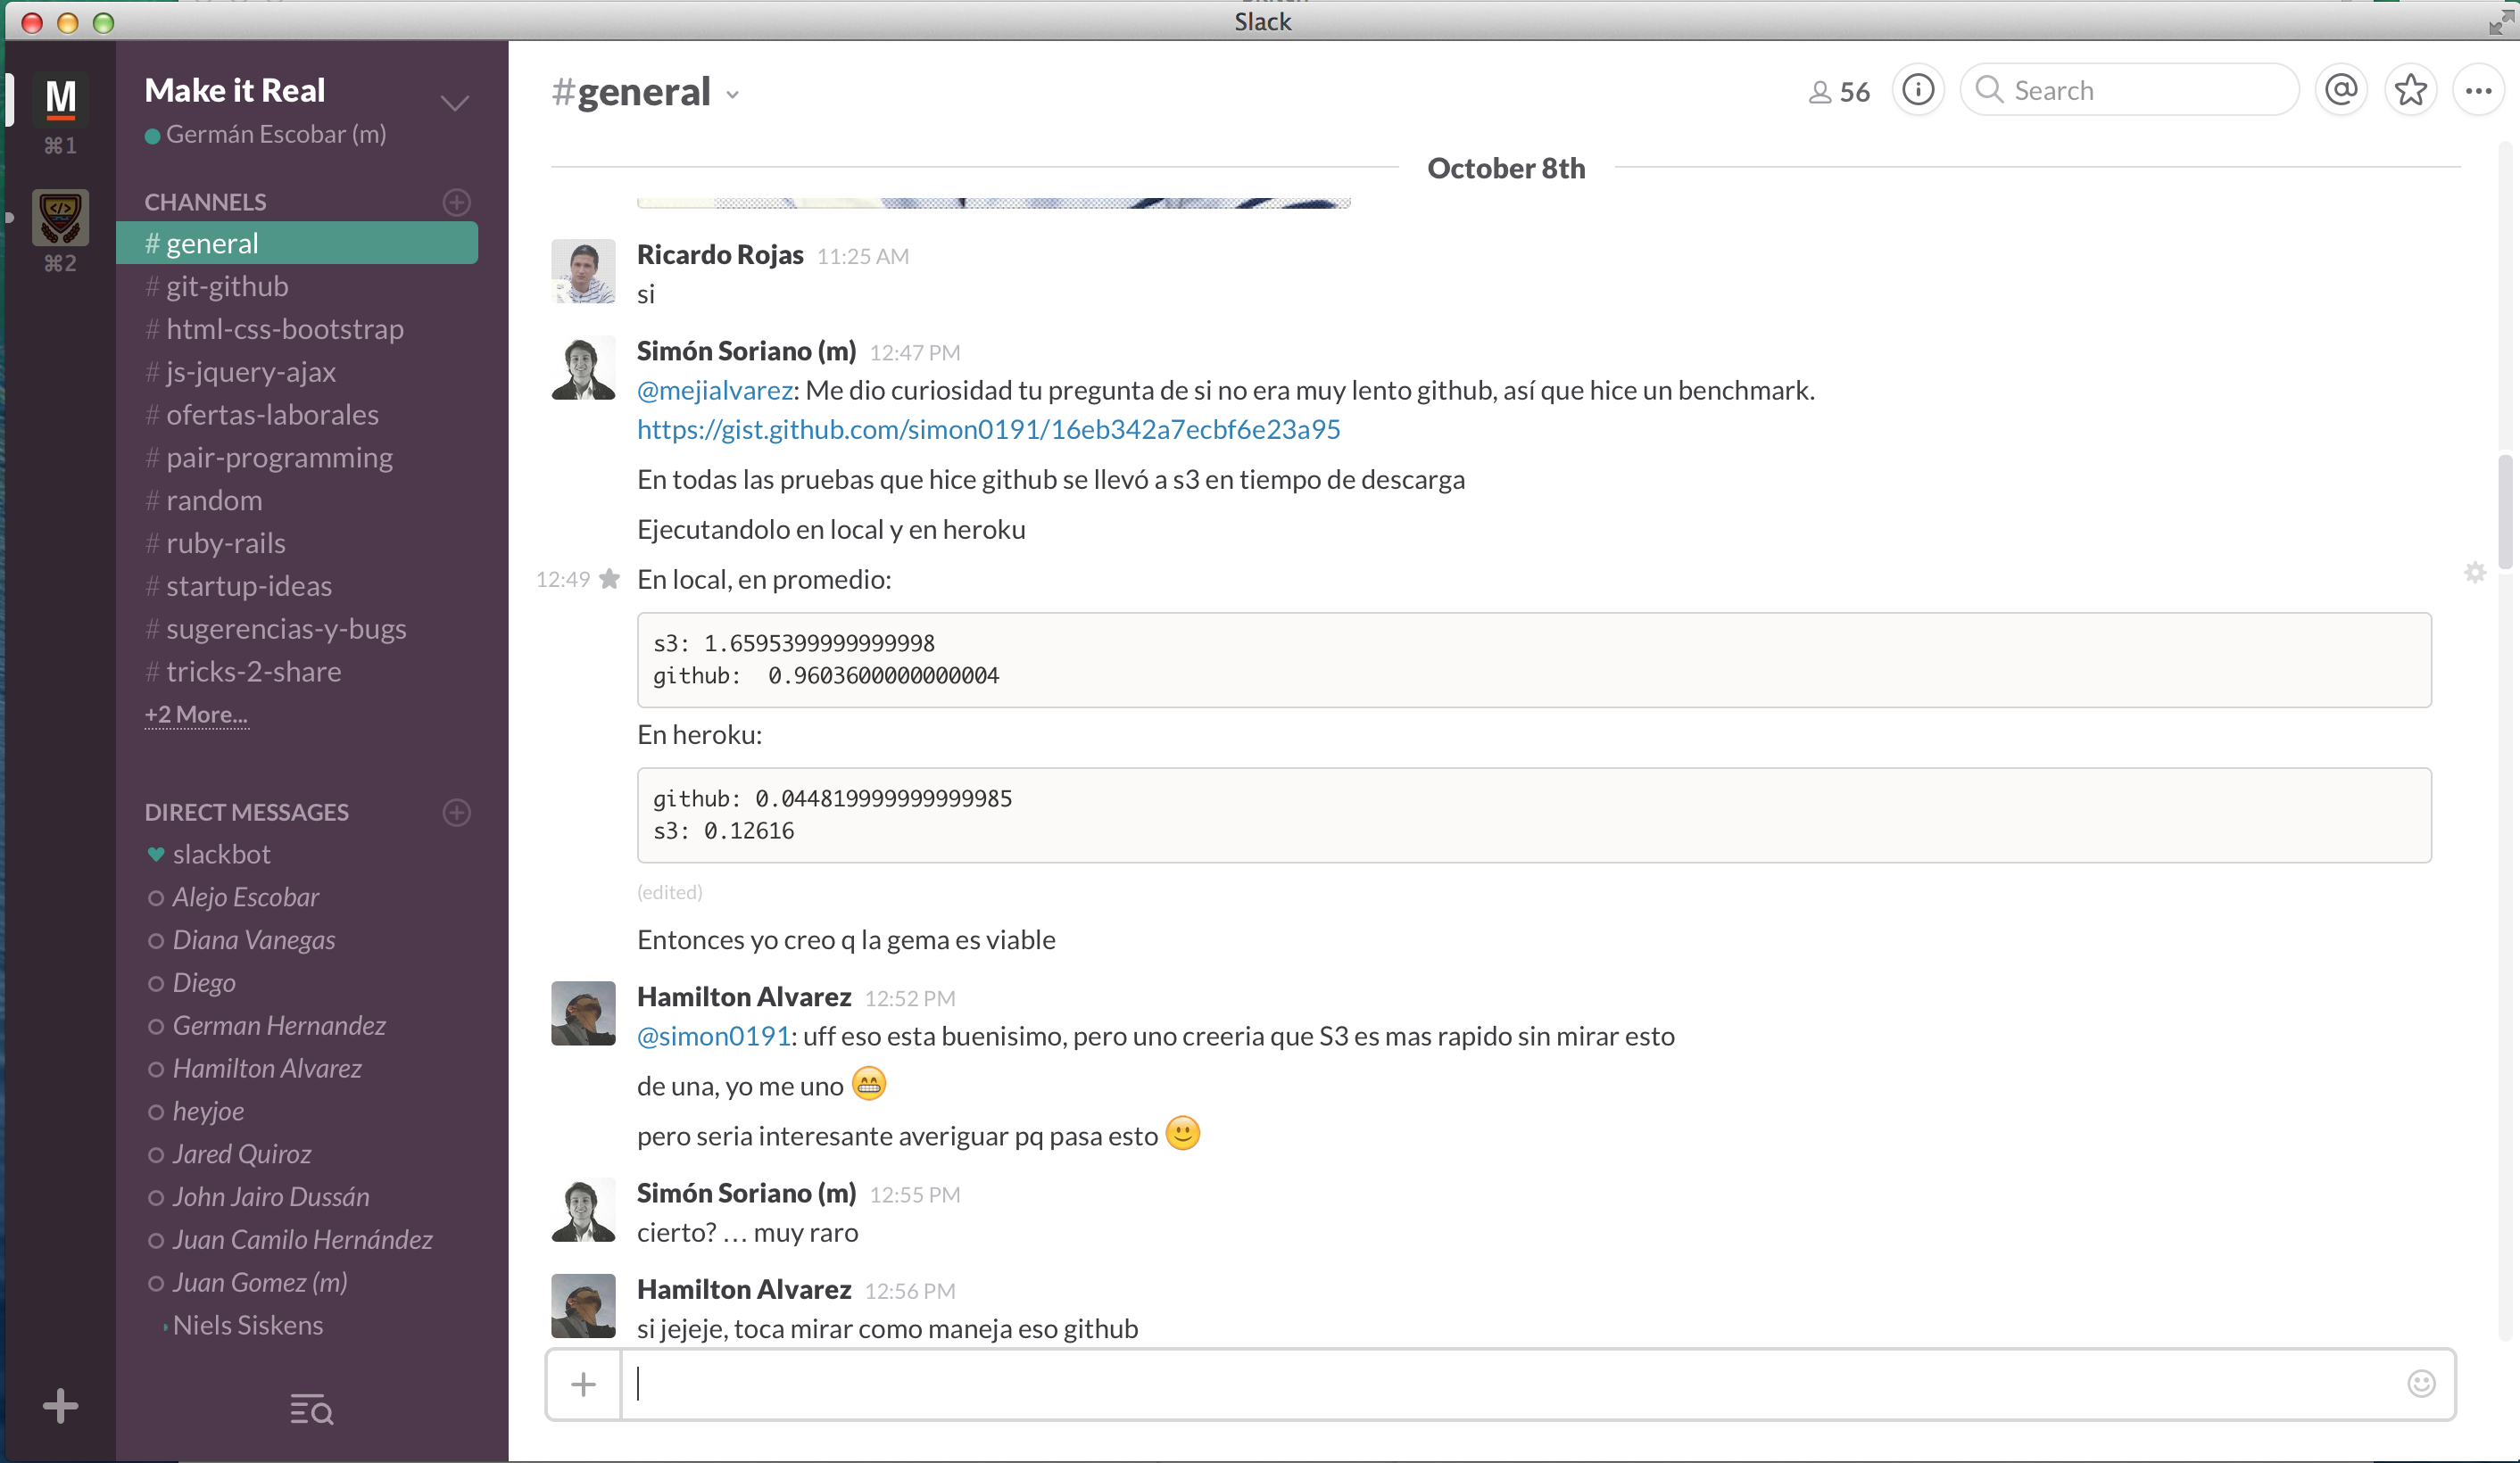
Task: Switch to the second workspace in the team rail
Action: (60, 218)
